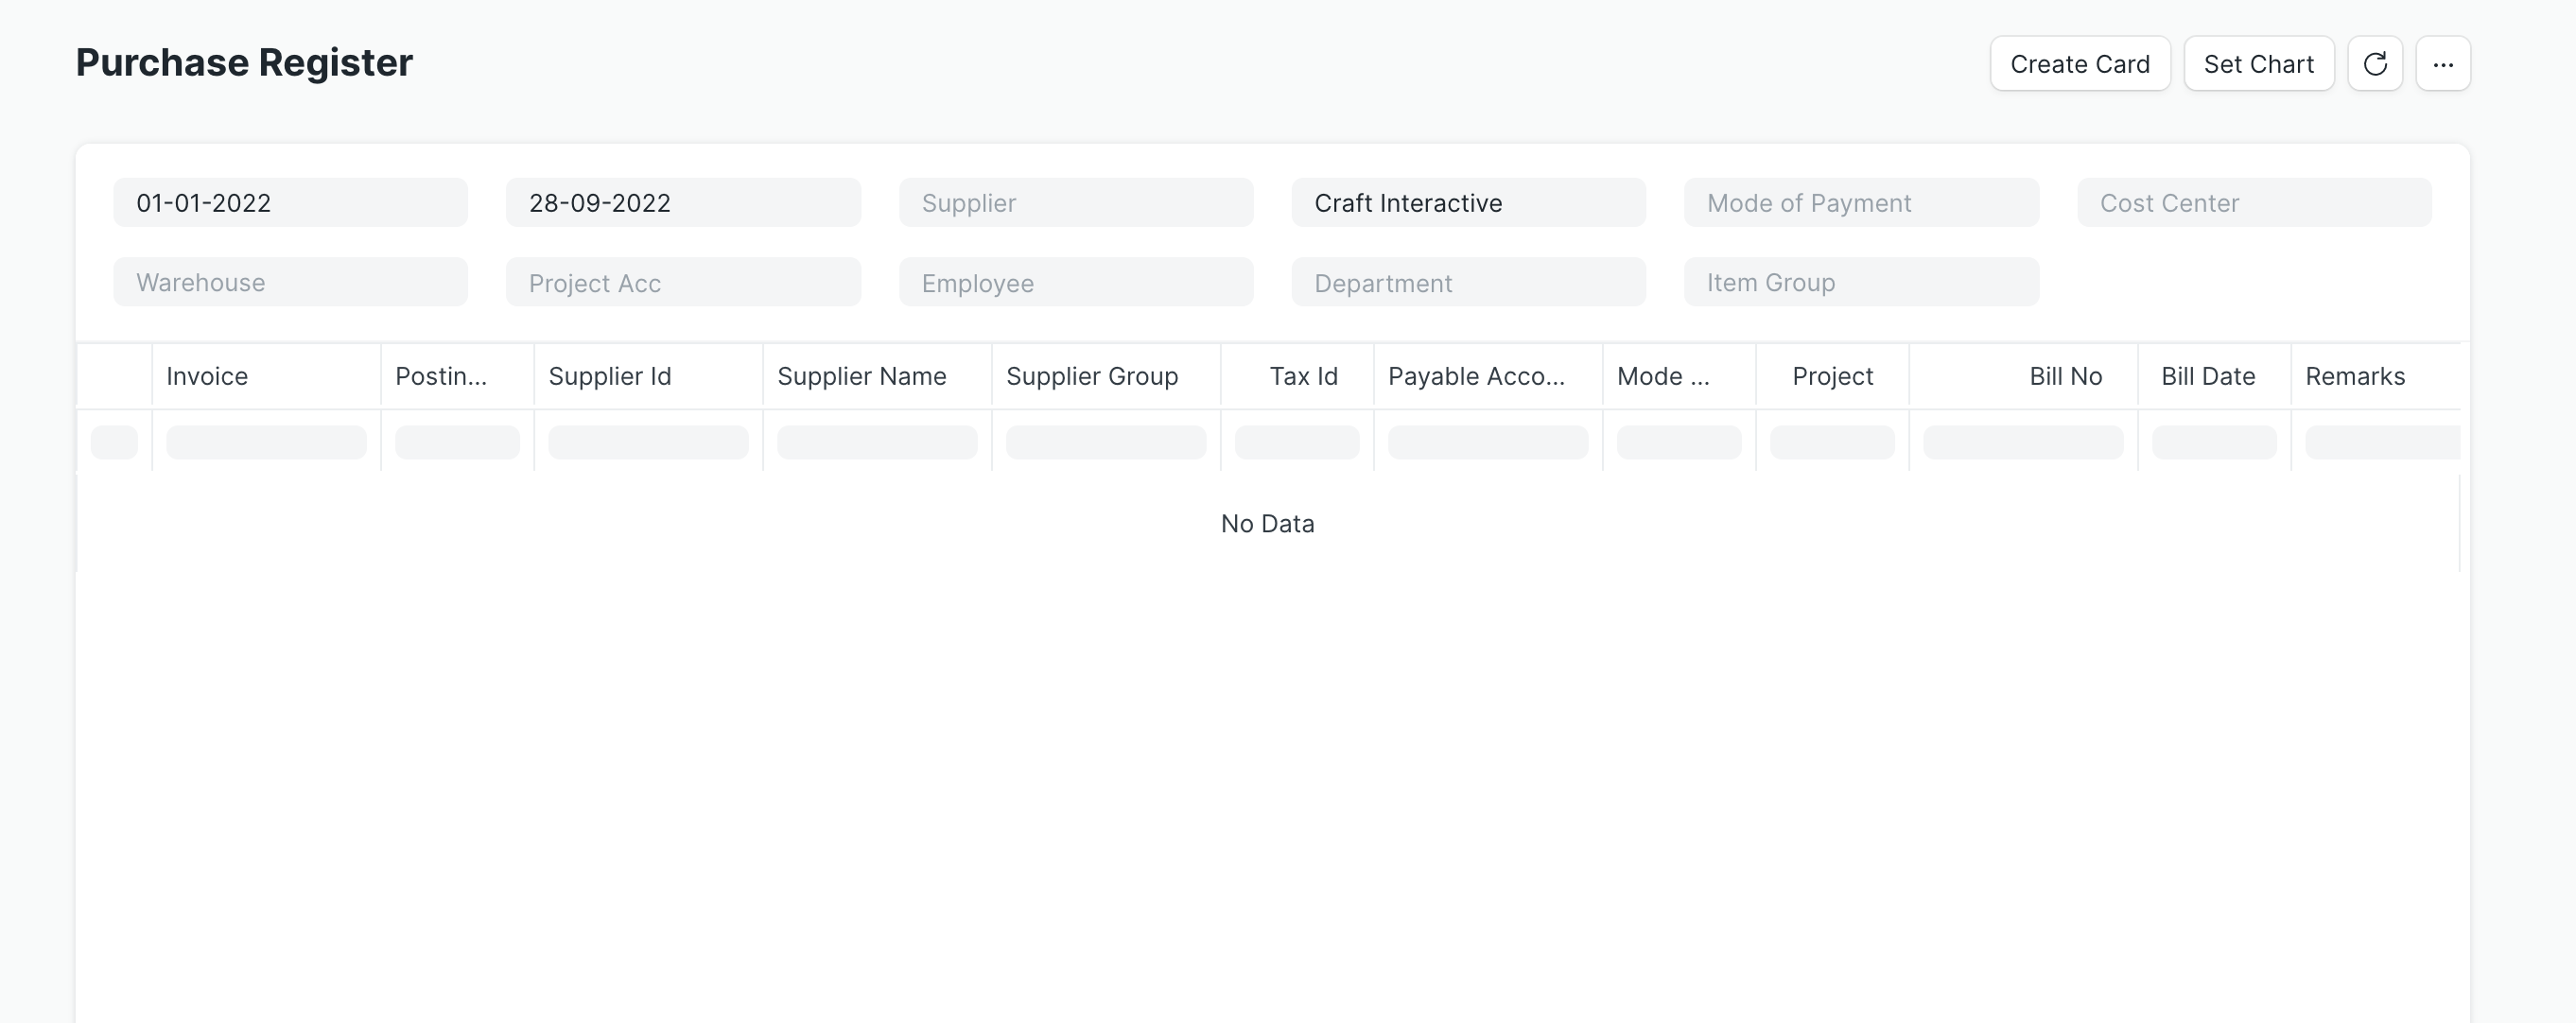The image size is (2576, 1023).
Task: Open the Project Acc filter
Action: [x=683, y=282]
